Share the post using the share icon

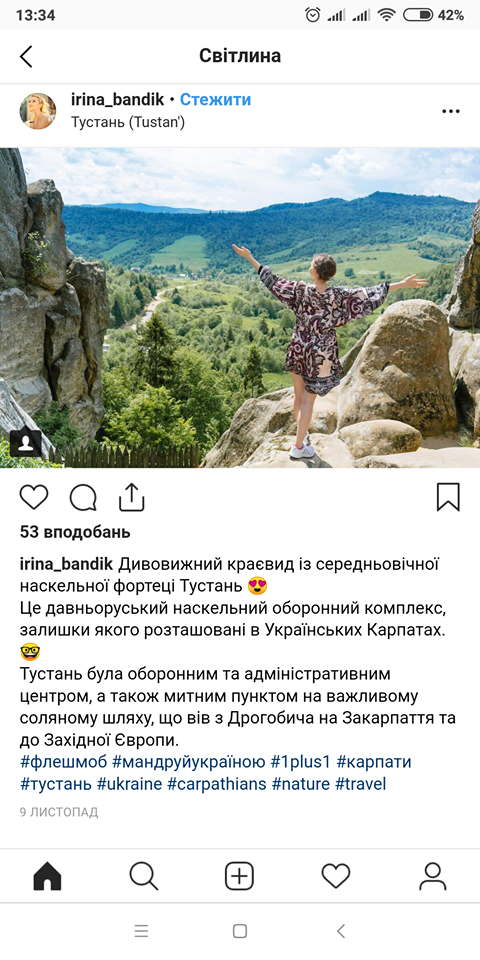(x=132, y=497)
